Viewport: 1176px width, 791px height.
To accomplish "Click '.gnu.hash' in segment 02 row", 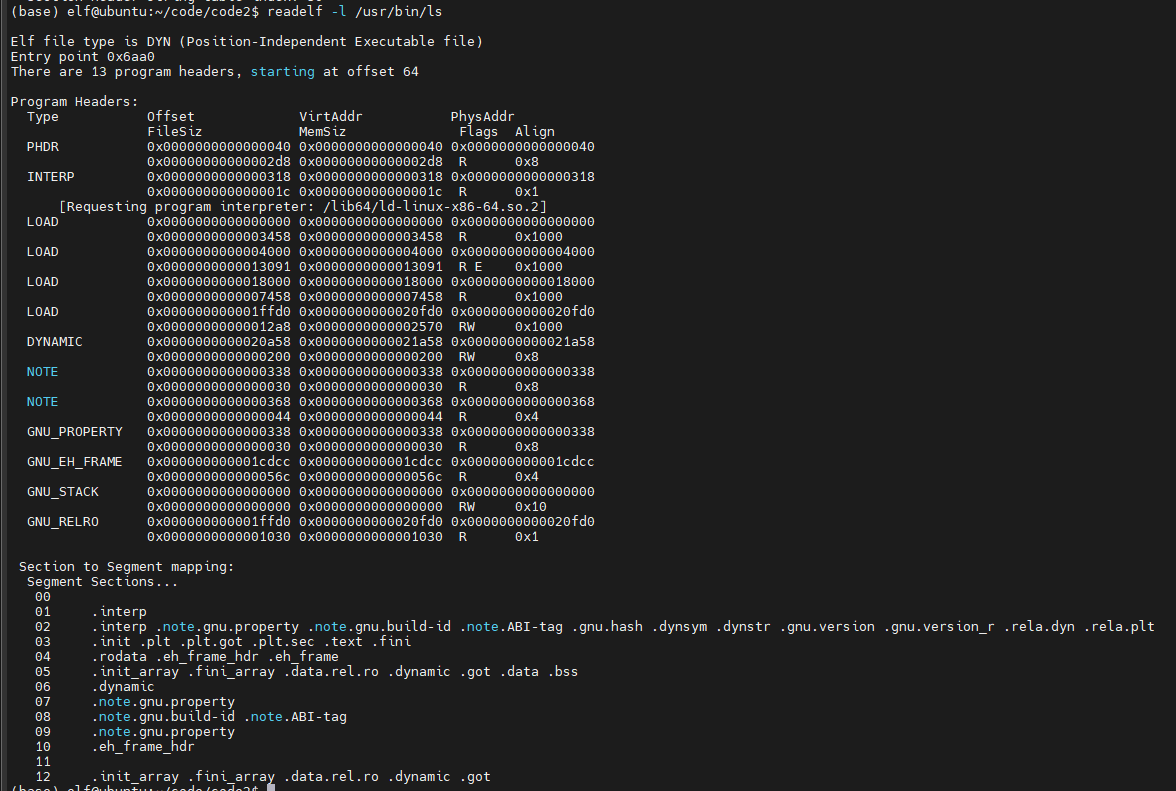I will click(x=608, y=627).
